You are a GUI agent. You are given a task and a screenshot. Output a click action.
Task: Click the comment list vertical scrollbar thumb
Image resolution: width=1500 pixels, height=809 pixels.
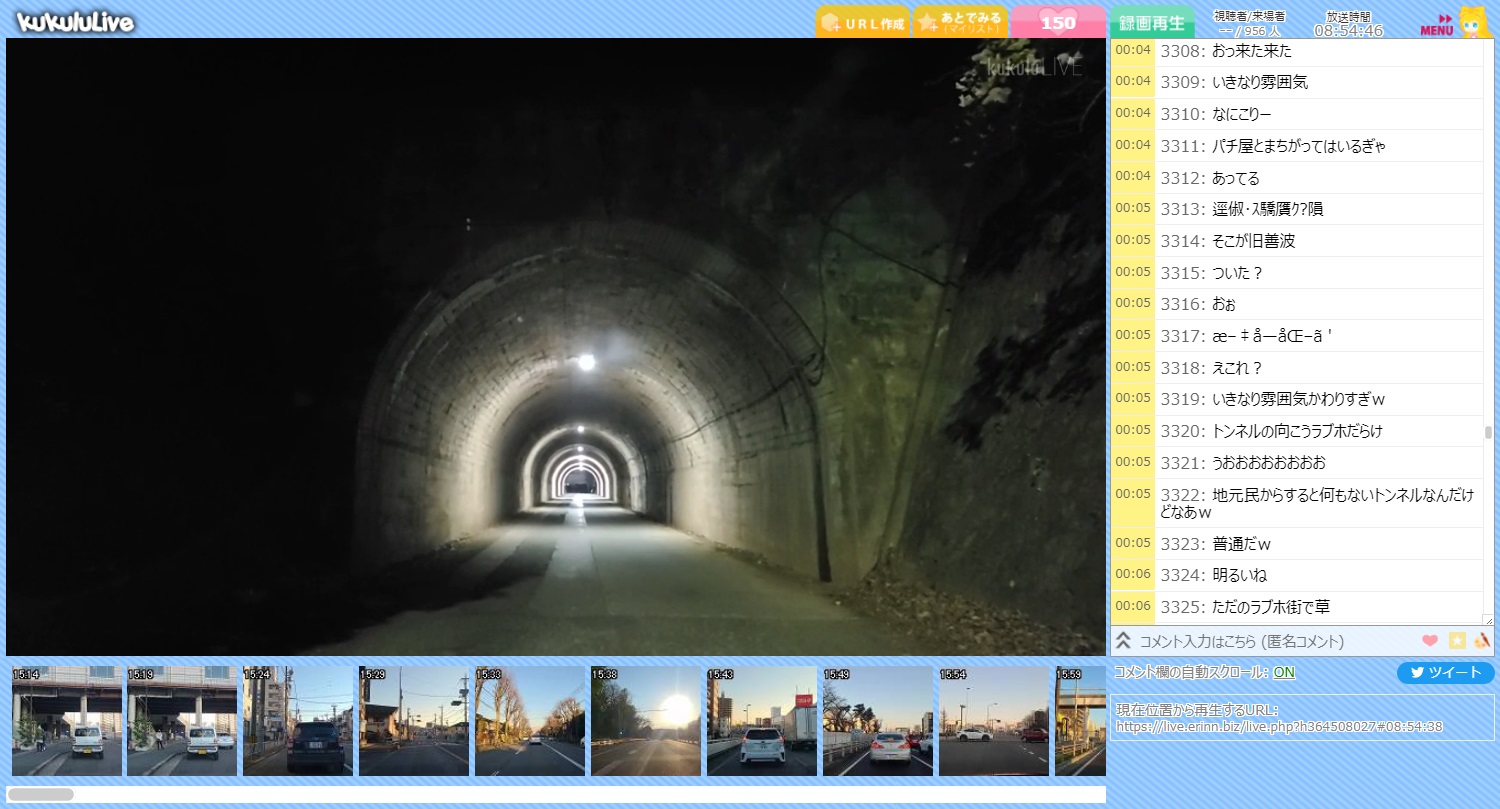[1488, 432]
